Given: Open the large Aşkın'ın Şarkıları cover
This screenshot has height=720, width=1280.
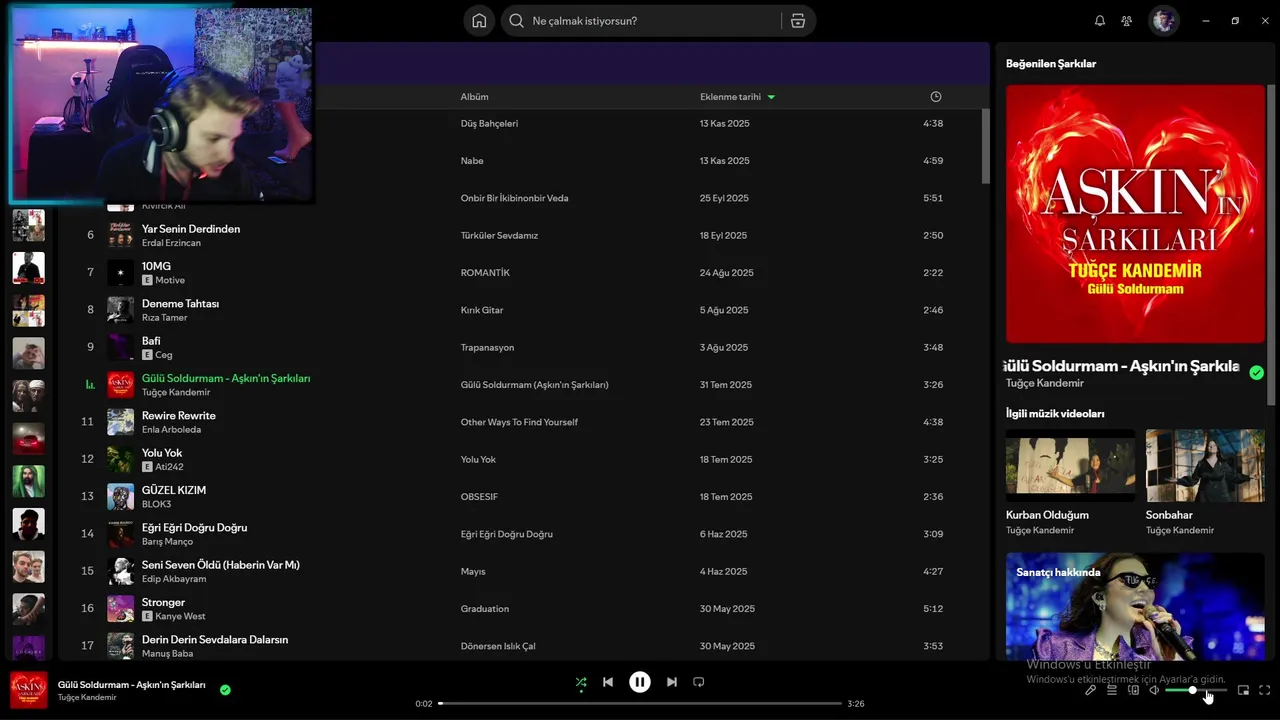Looking at the screenshot, I should (1135, 214).
